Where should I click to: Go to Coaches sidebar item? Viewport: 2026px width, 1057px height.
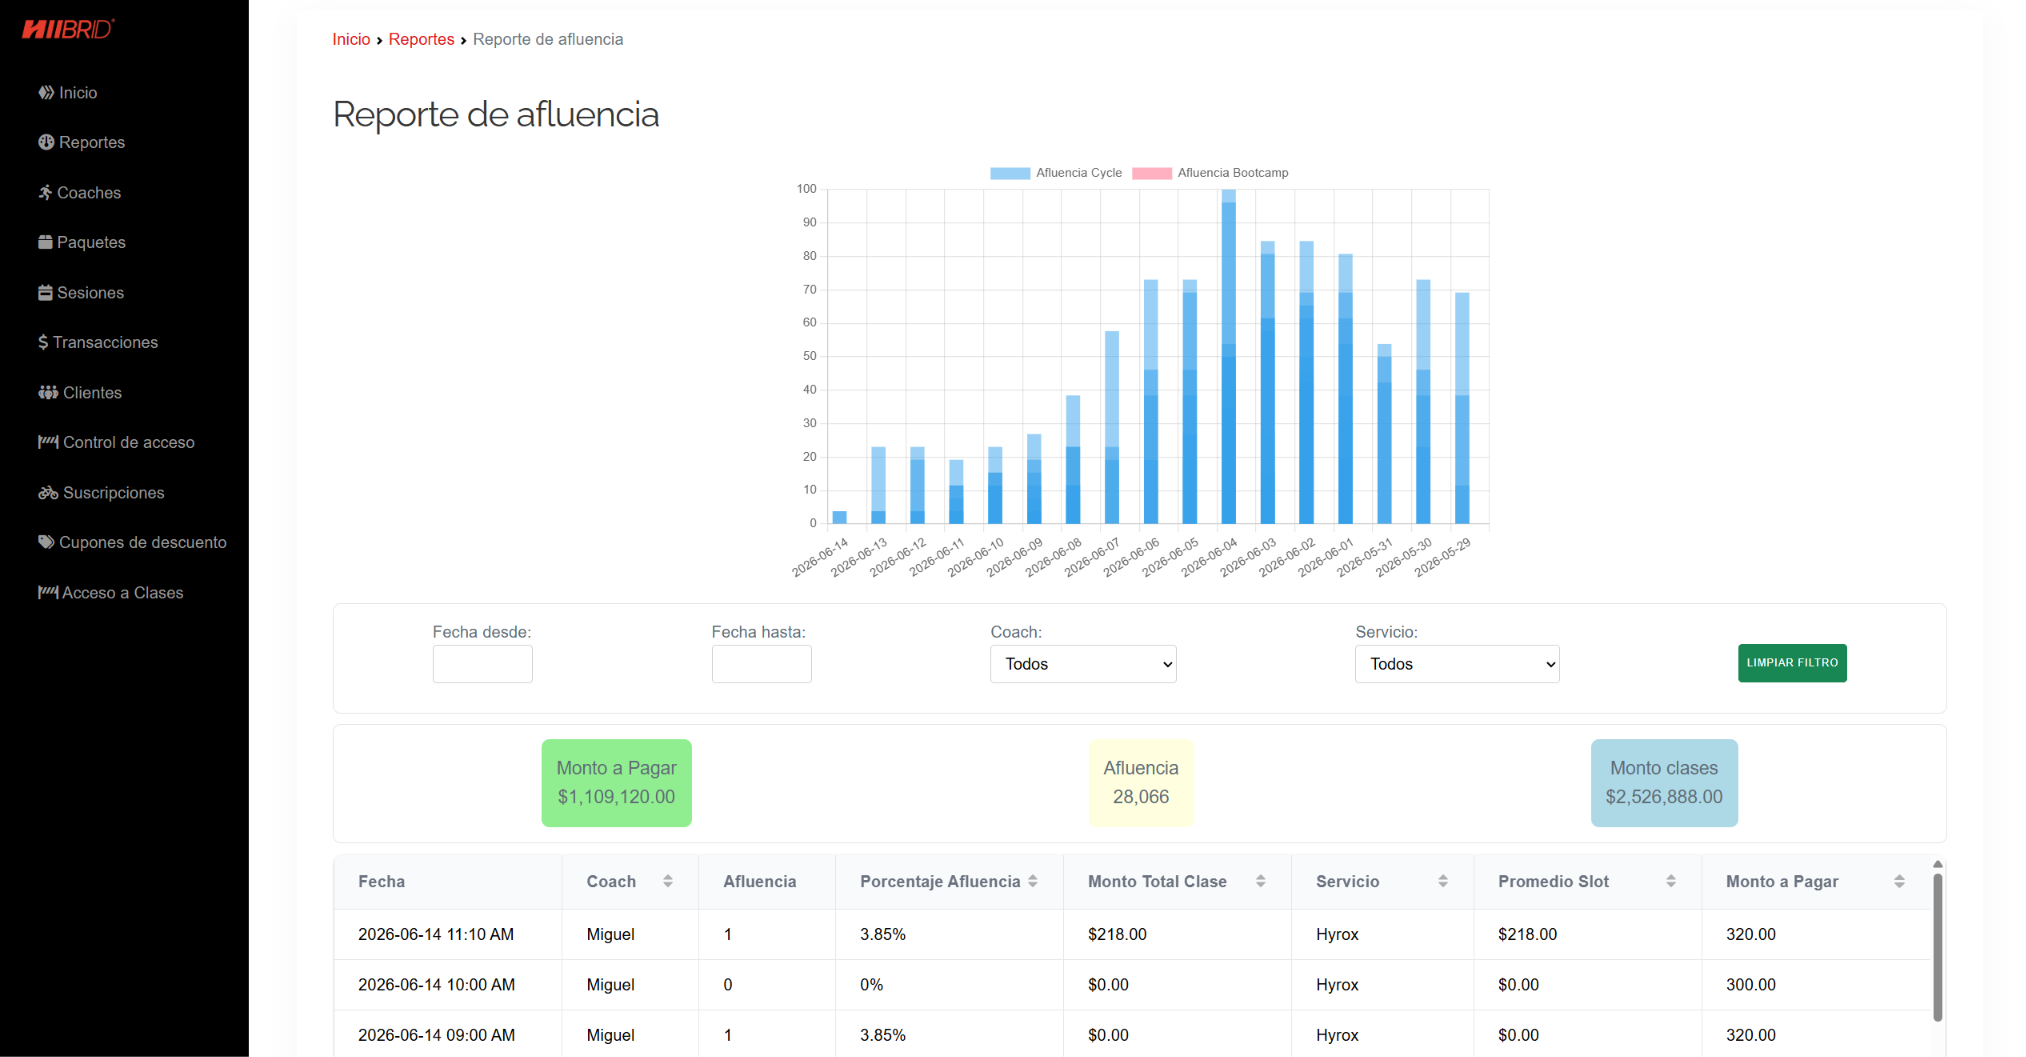click(x=80, y=192)
